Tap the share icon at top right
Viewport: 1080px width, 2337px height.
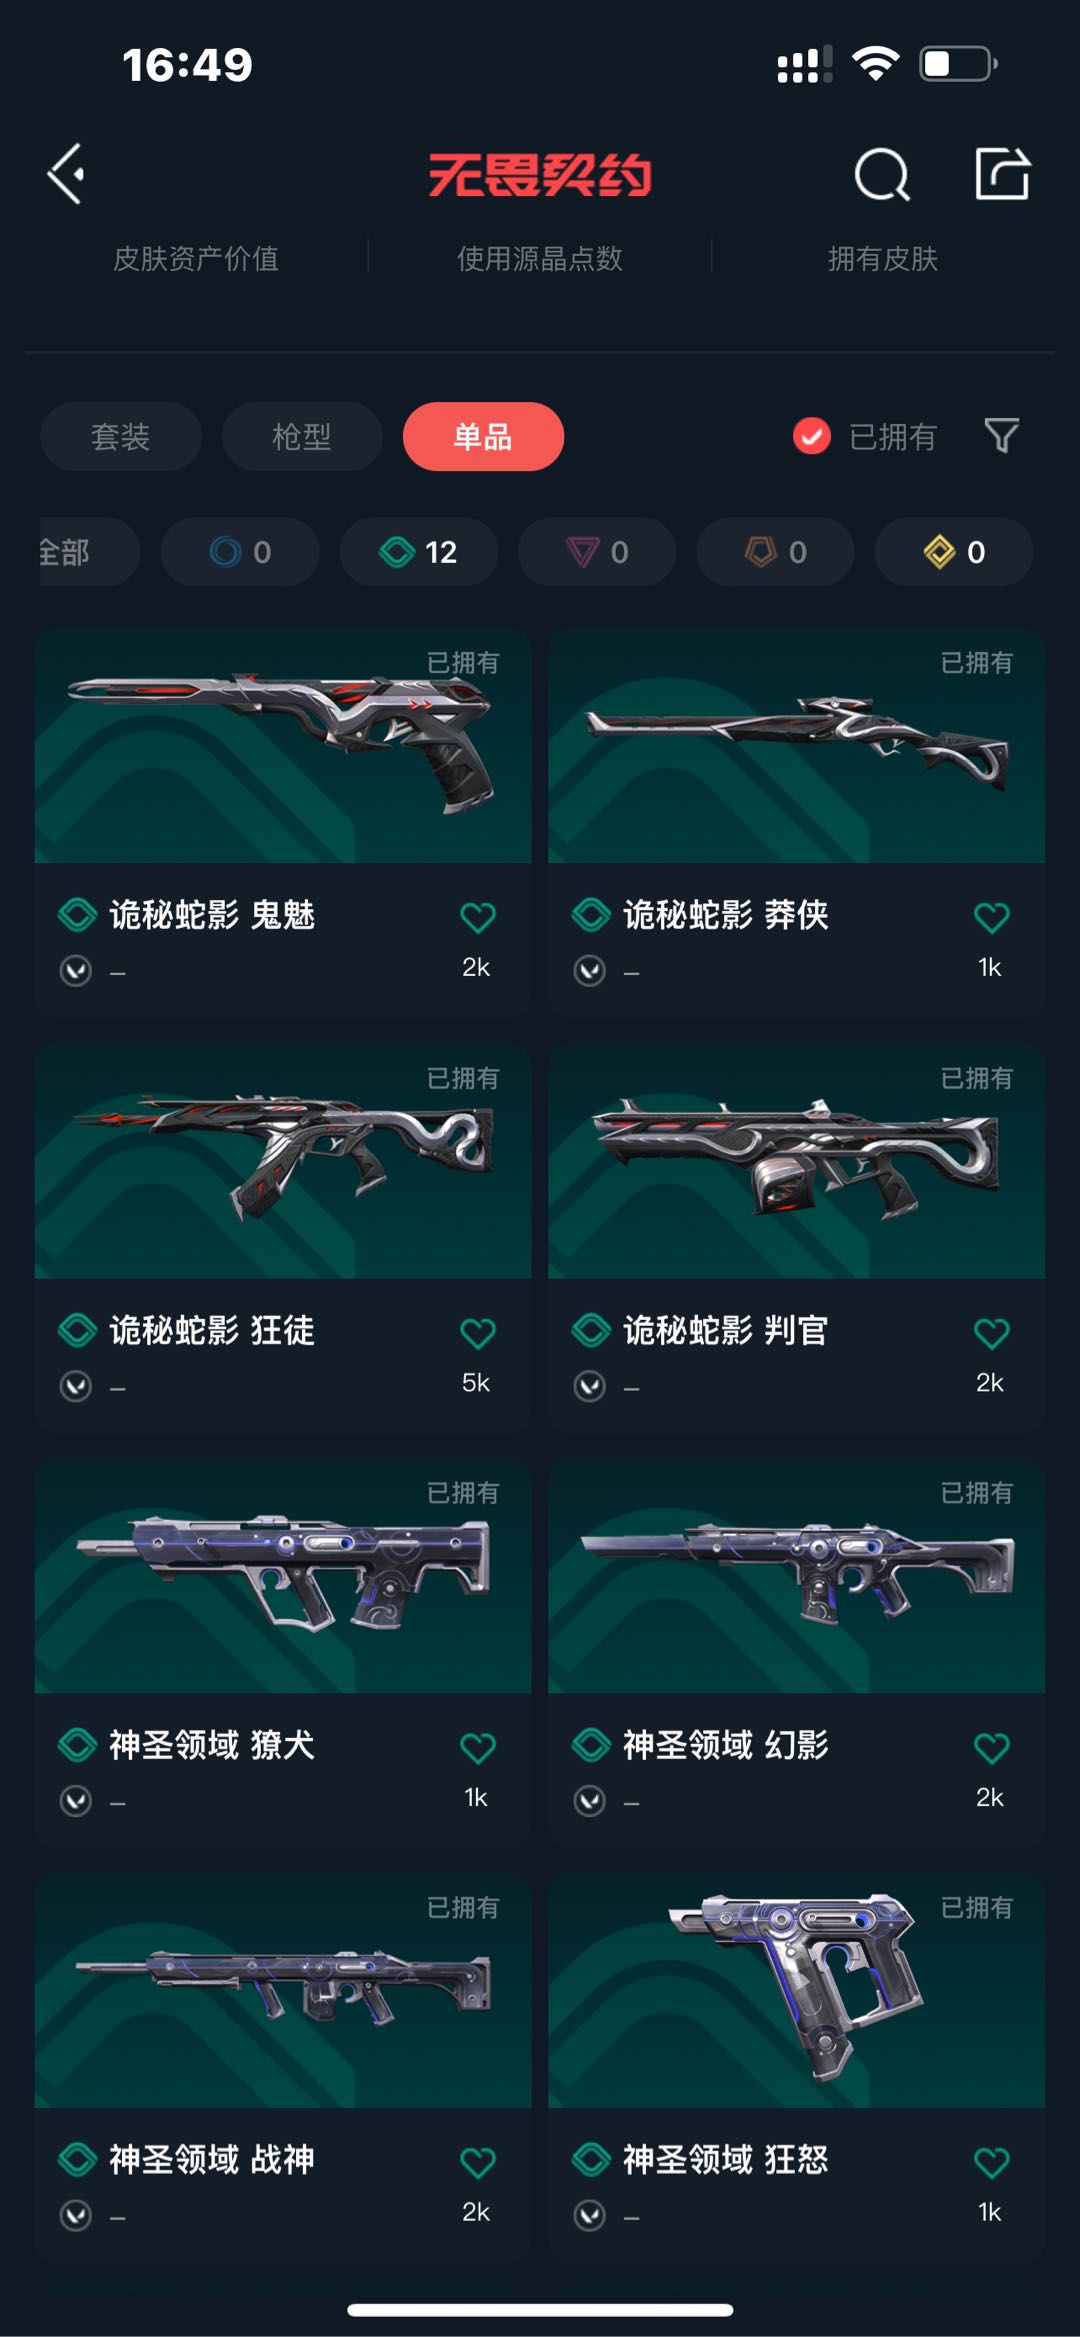click(x=1002, y=174)
